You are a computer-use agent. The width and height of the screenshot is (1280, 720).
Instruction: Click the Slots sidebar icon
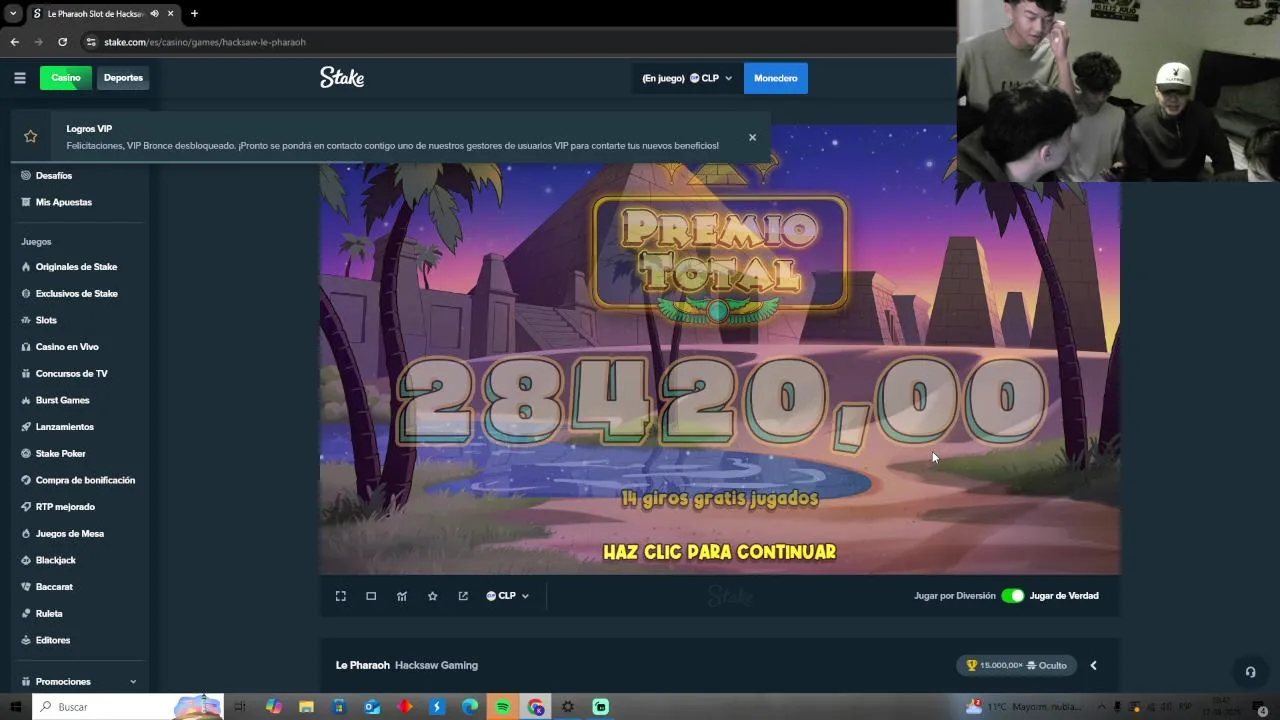pos(26,320)
